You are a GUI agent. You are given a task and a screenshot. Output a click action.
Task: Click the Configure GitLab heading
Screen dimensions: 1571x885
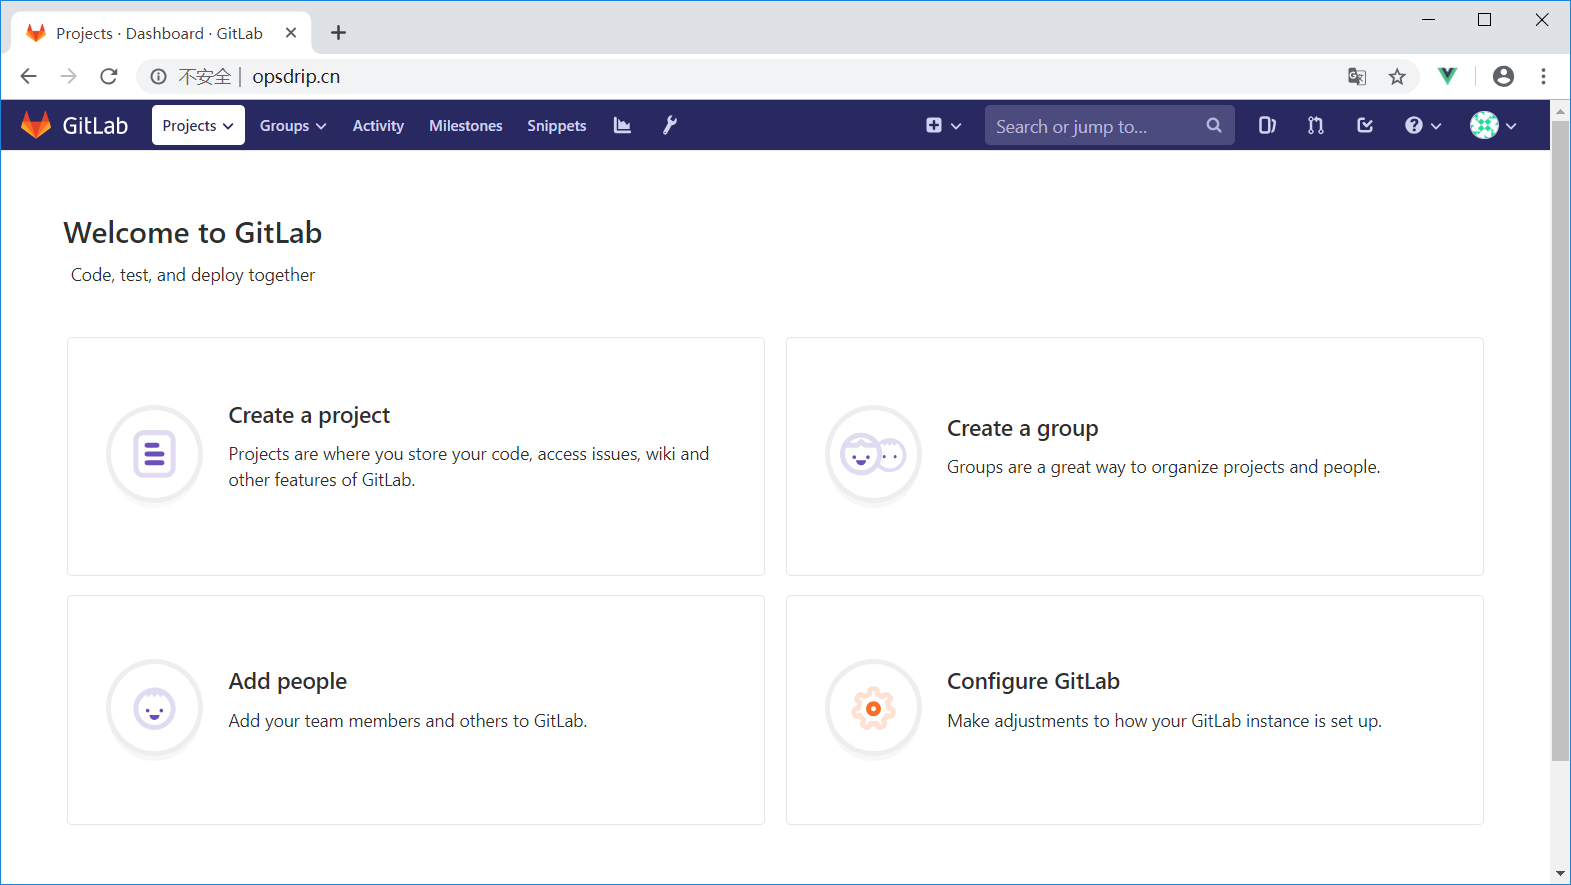click(1033, 681)
